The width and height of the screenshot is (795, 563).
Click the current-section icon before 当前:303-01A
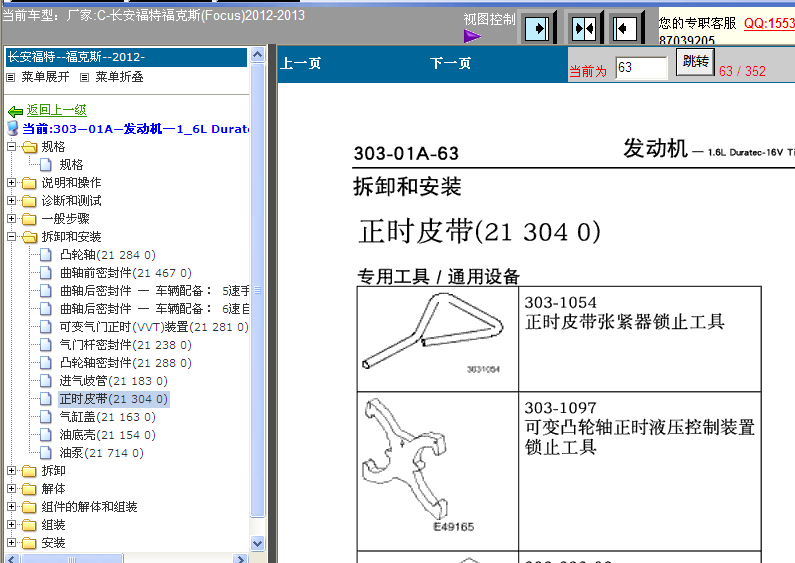click(13, 128)
